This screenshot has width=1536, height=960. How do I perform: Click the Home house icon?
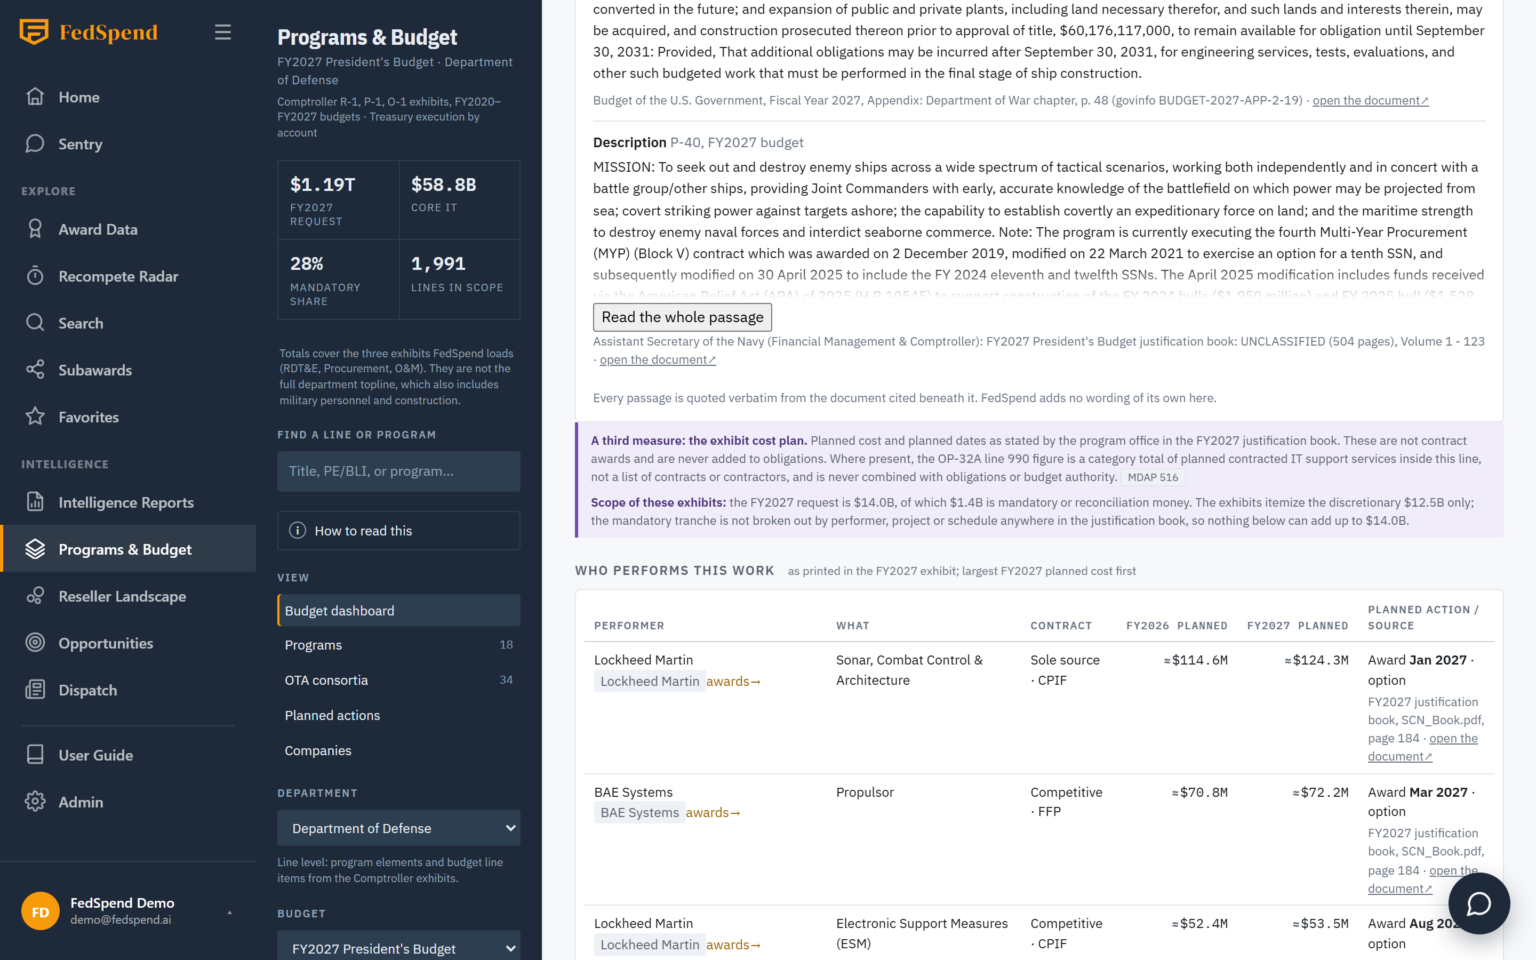click(35, 97)
